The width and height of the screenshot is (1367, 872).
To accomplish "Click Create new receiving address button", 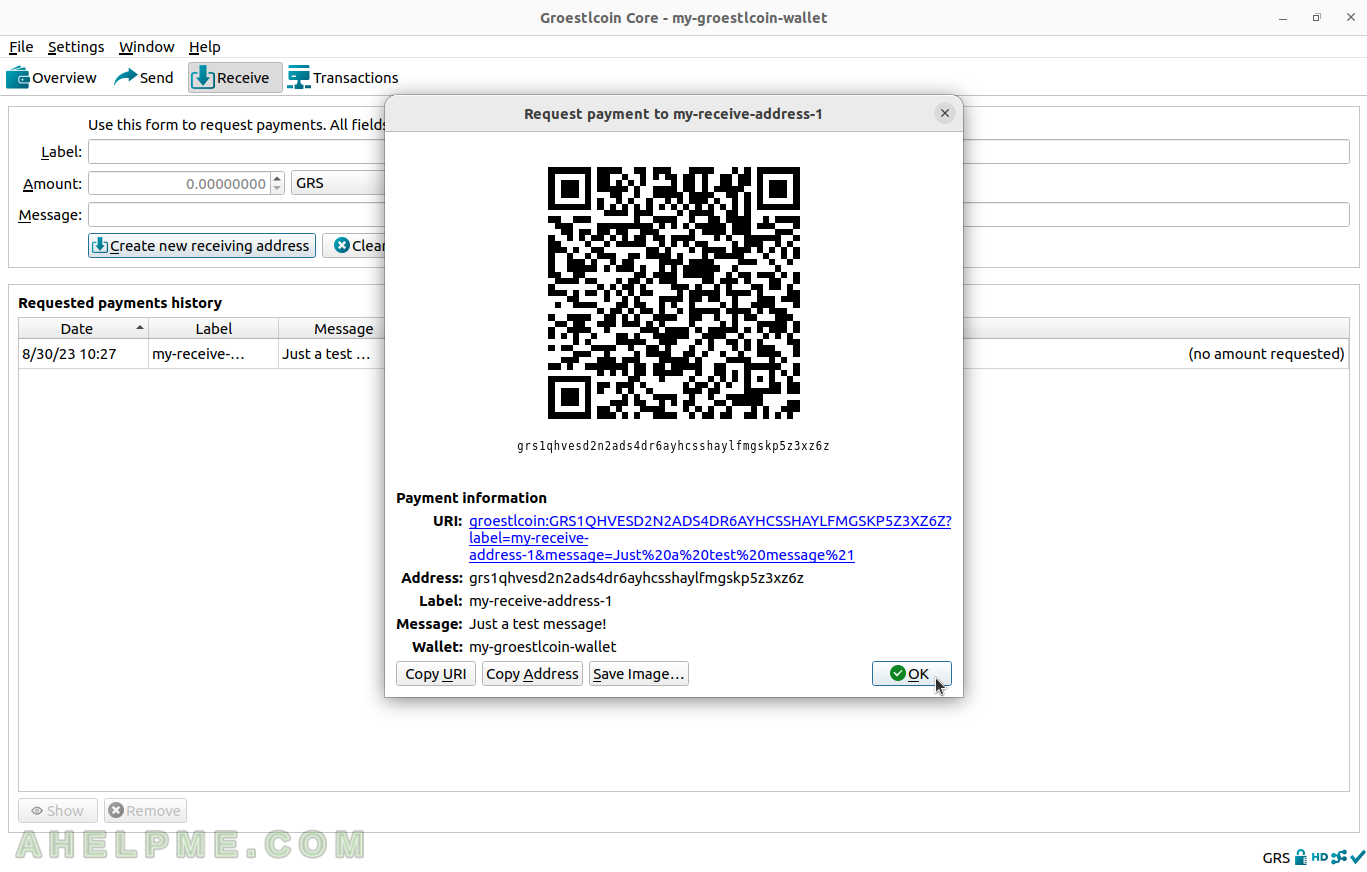I will click(x=202, y=246).
